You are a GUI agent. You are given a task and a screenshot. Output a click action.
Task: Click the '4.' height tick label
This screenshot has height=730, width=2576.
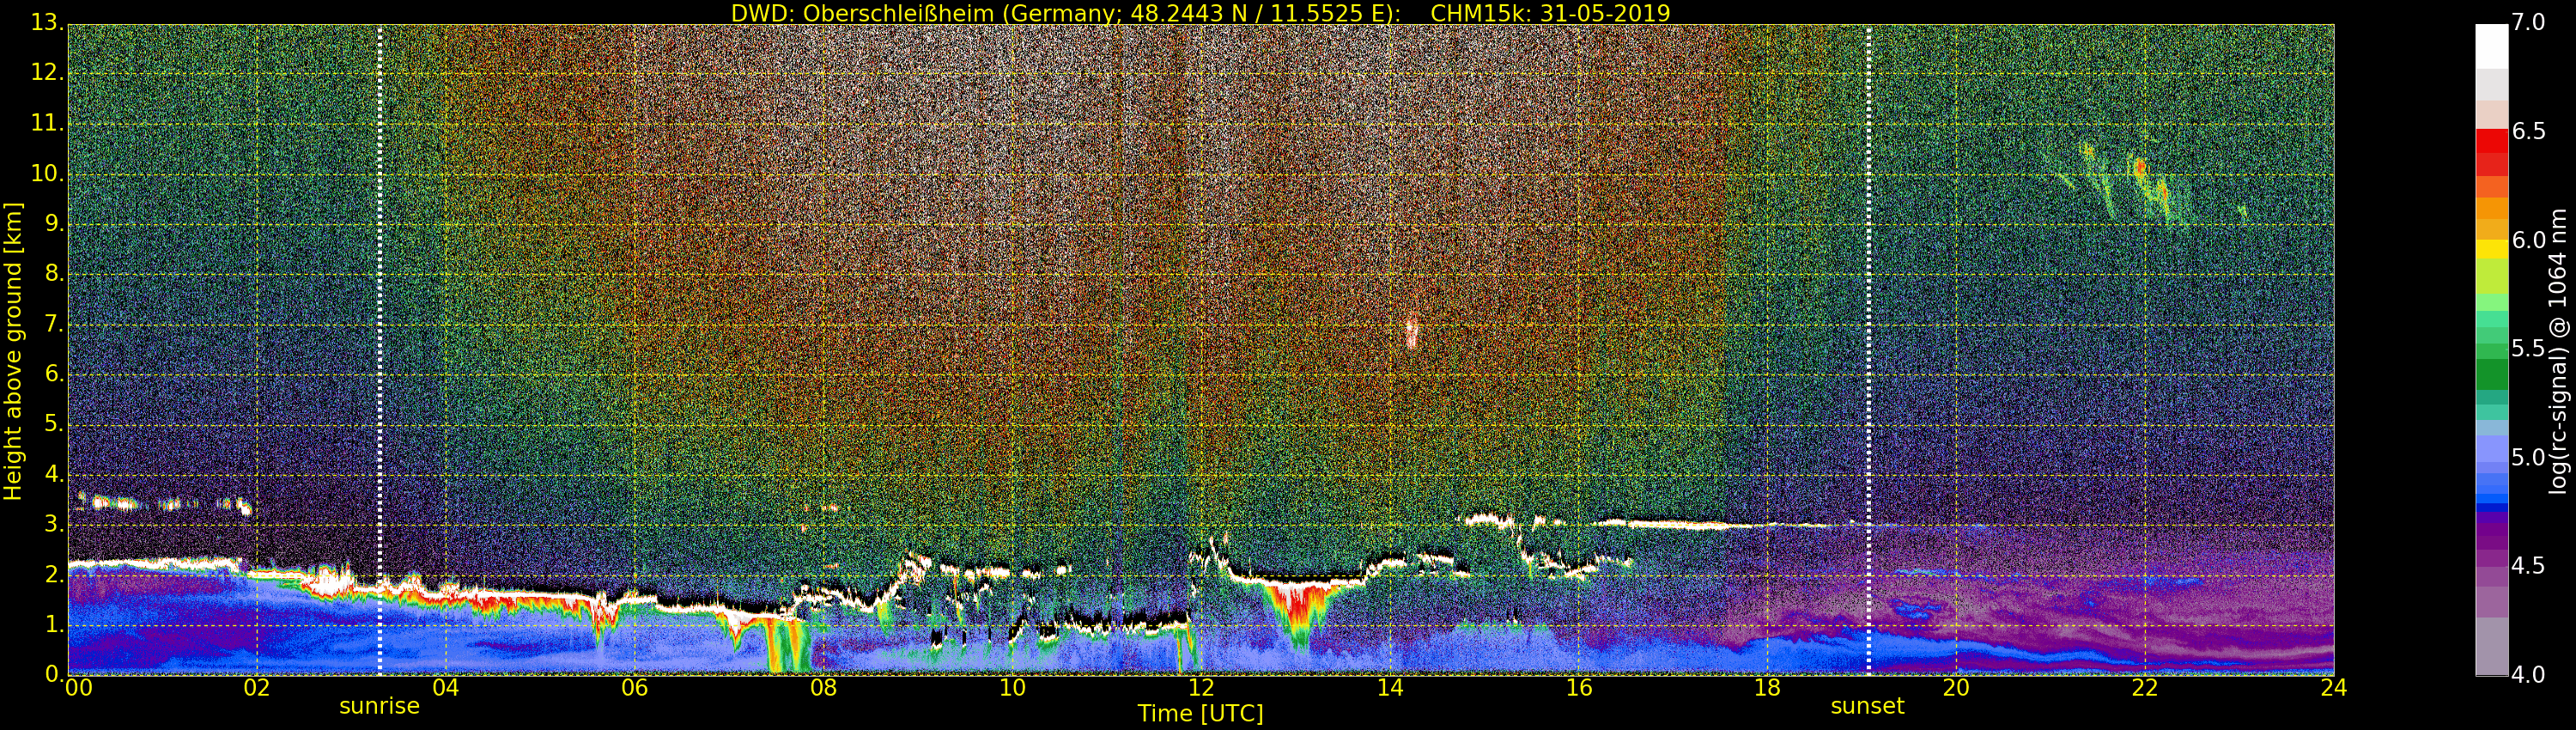coord(53,474)
